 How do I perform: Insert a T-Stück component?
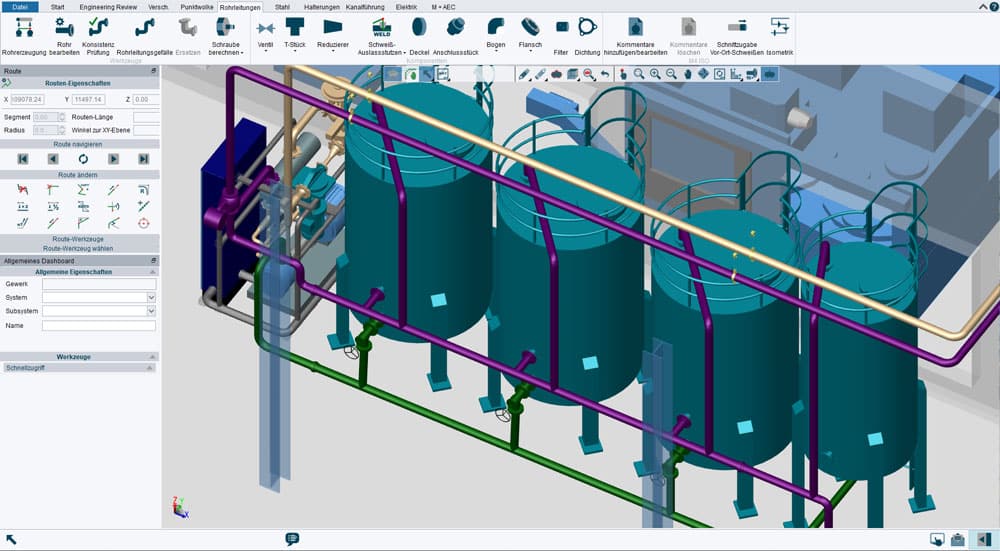(295, 35)
